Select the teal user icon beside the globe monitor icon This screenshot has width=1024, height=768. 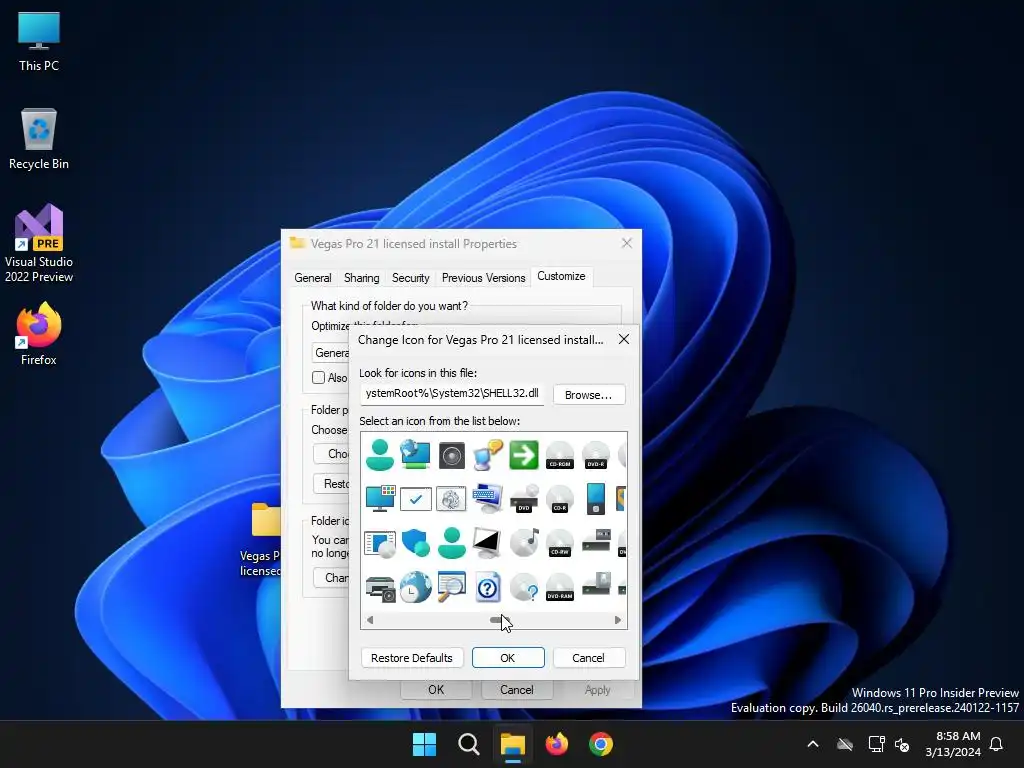(x=379, y=455)
